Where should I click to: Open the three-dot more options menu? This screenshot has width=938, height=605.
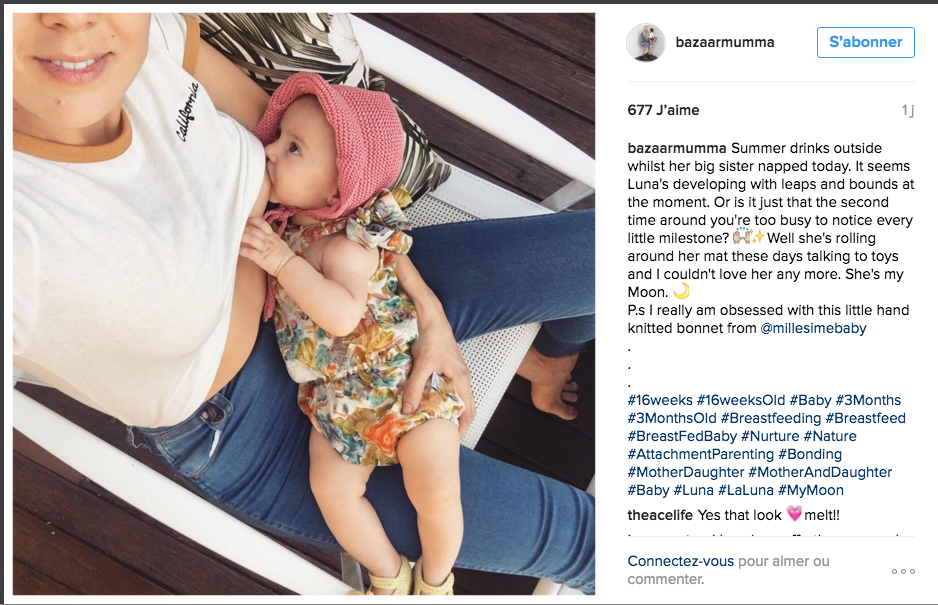[903, 571]
